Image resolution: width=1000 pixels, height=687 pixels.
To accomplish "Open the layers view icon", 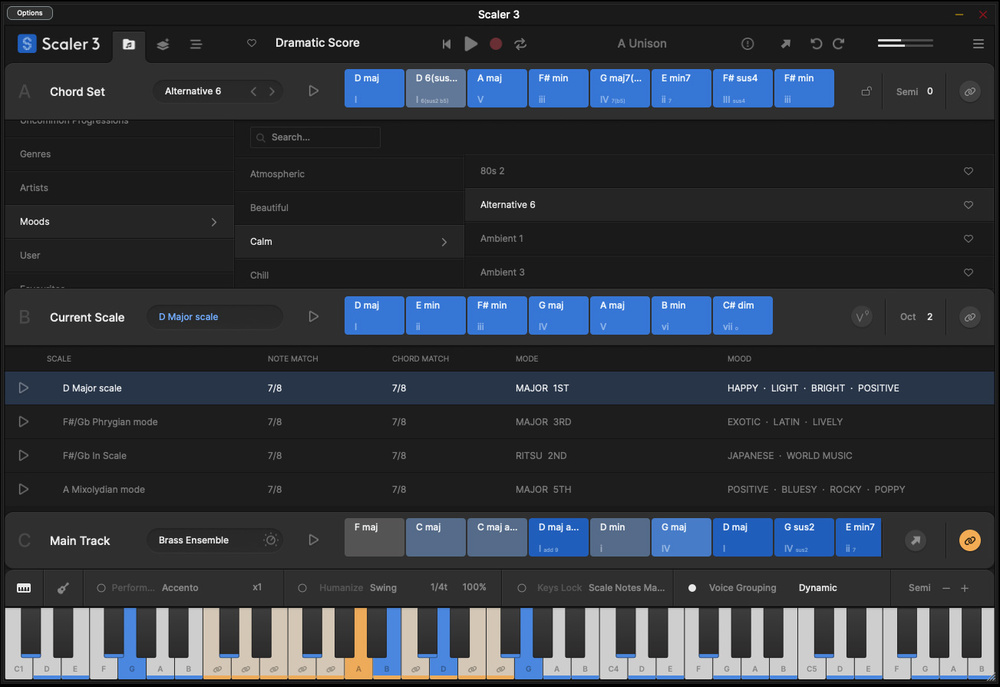I will click(163, 44).
